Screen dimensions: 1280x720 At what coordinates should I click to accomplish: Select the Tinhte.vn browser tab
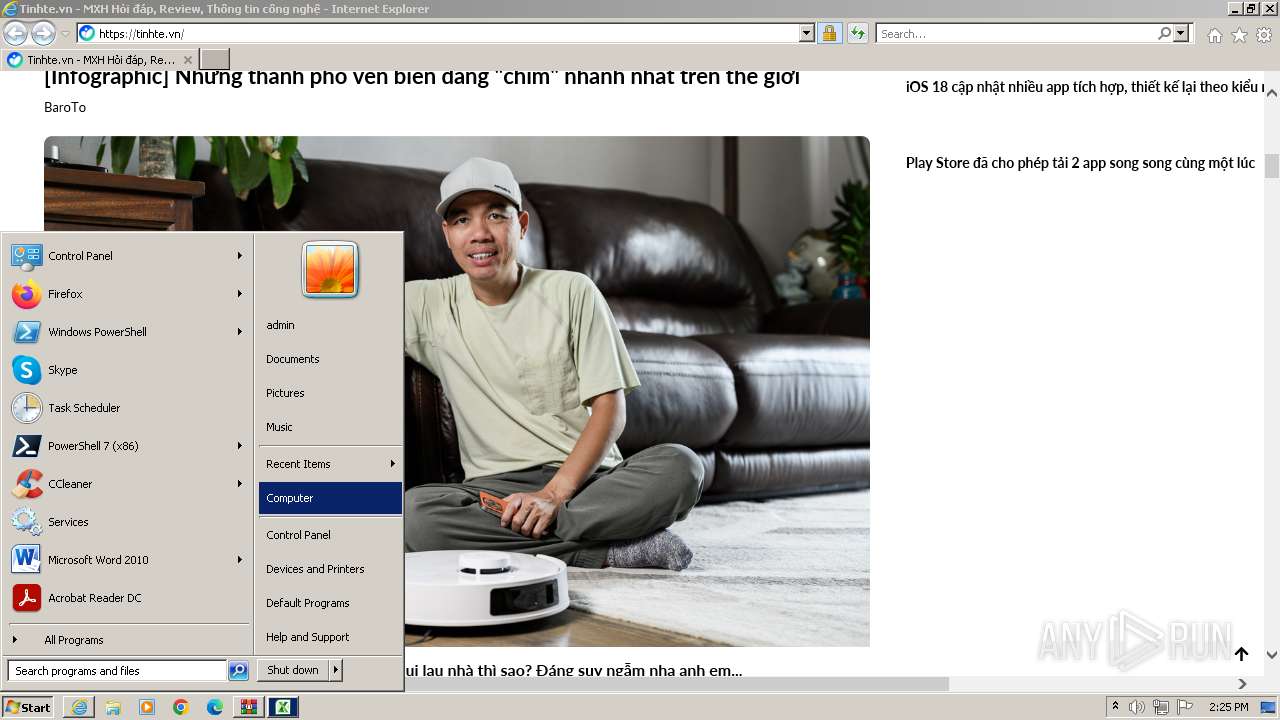coord(99,60)
